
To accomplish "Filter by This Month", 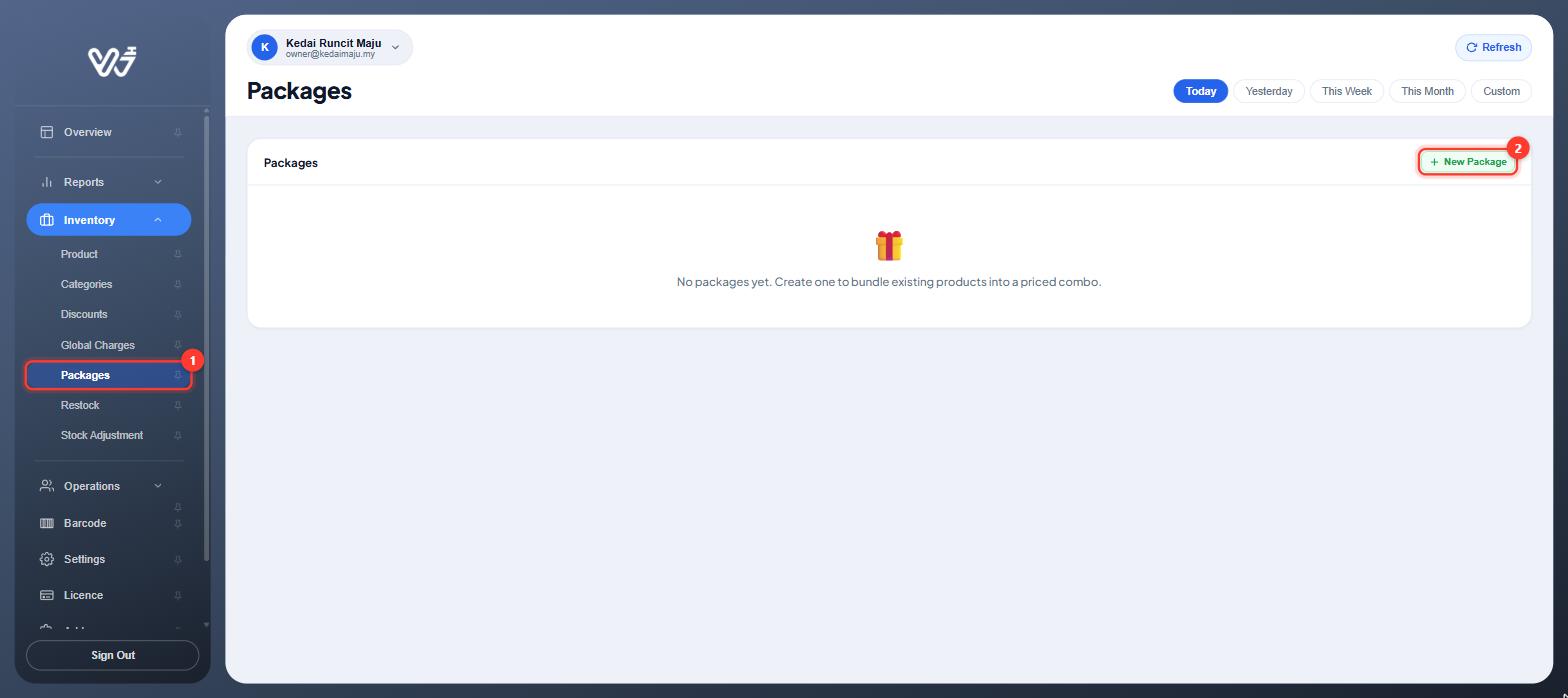I will [x=1427, y=91].
